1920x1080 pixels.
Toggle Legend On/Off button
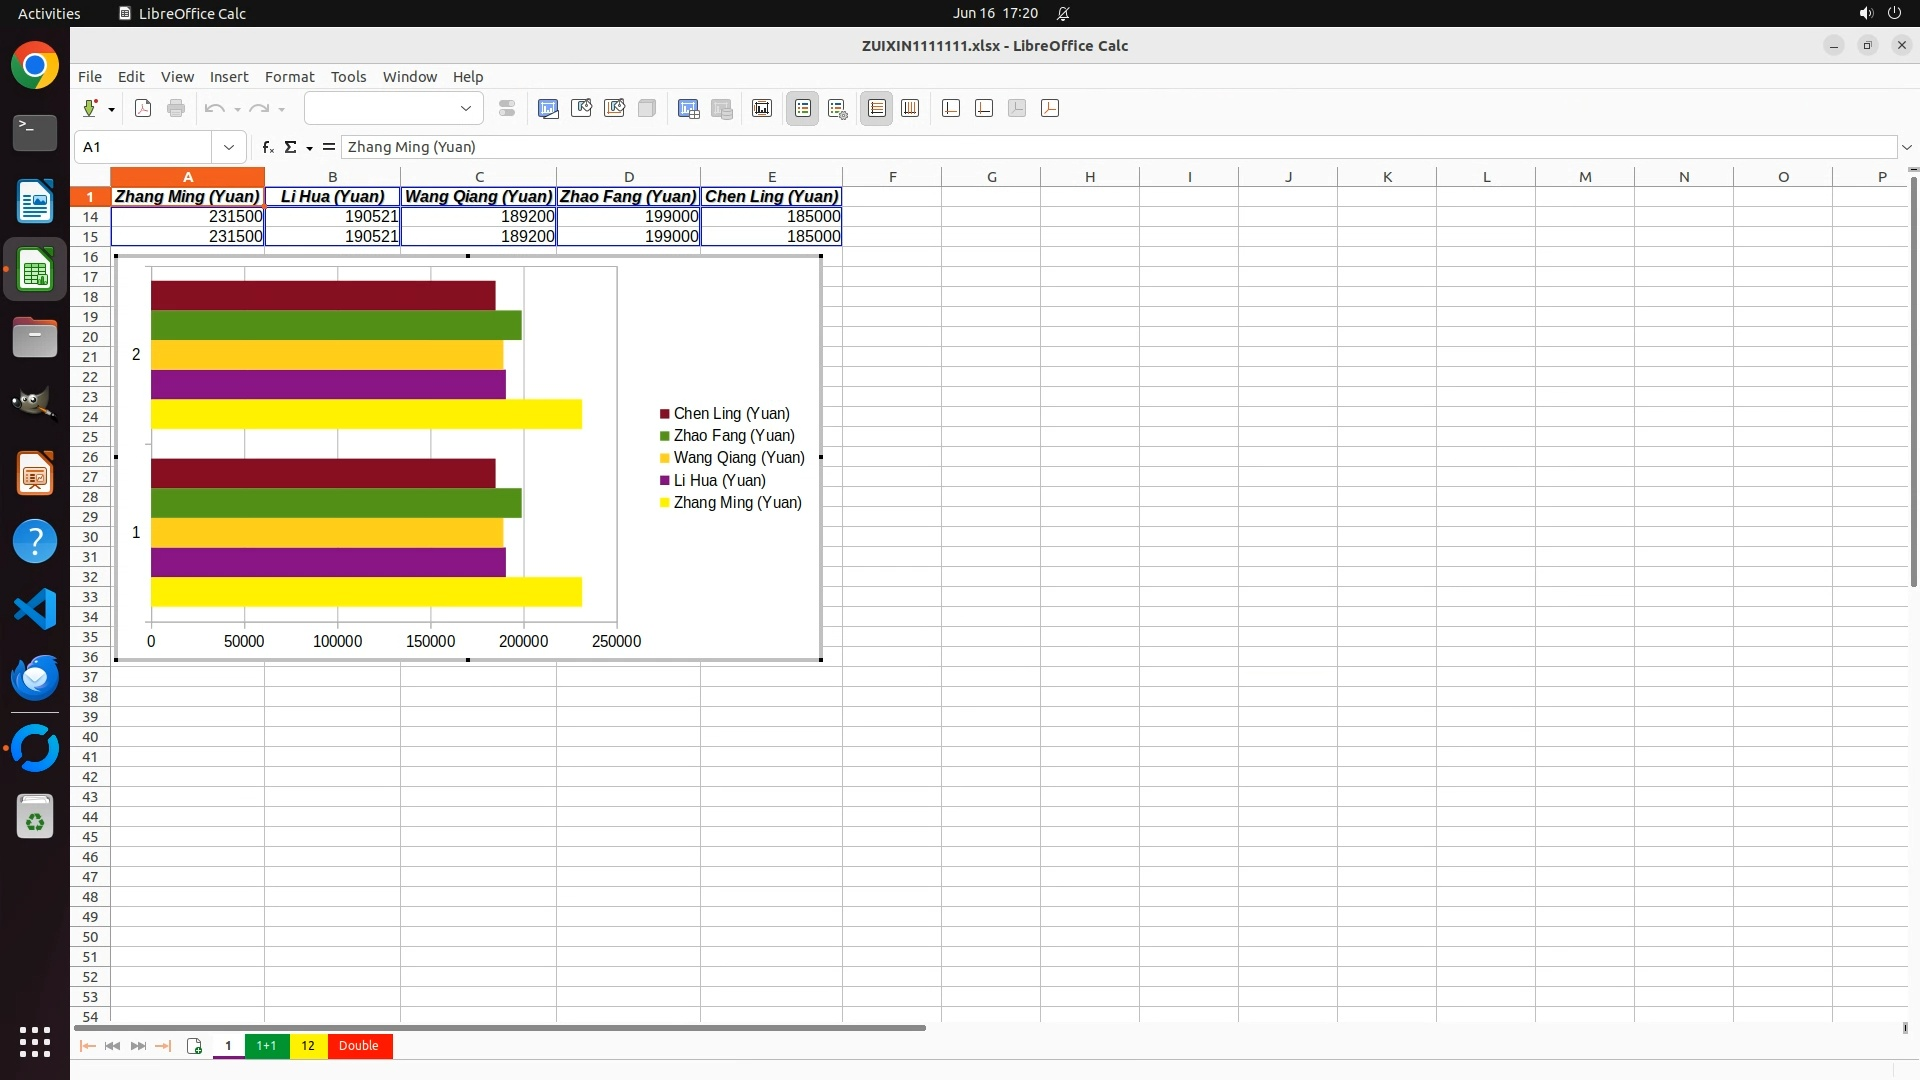click(803, 108)
